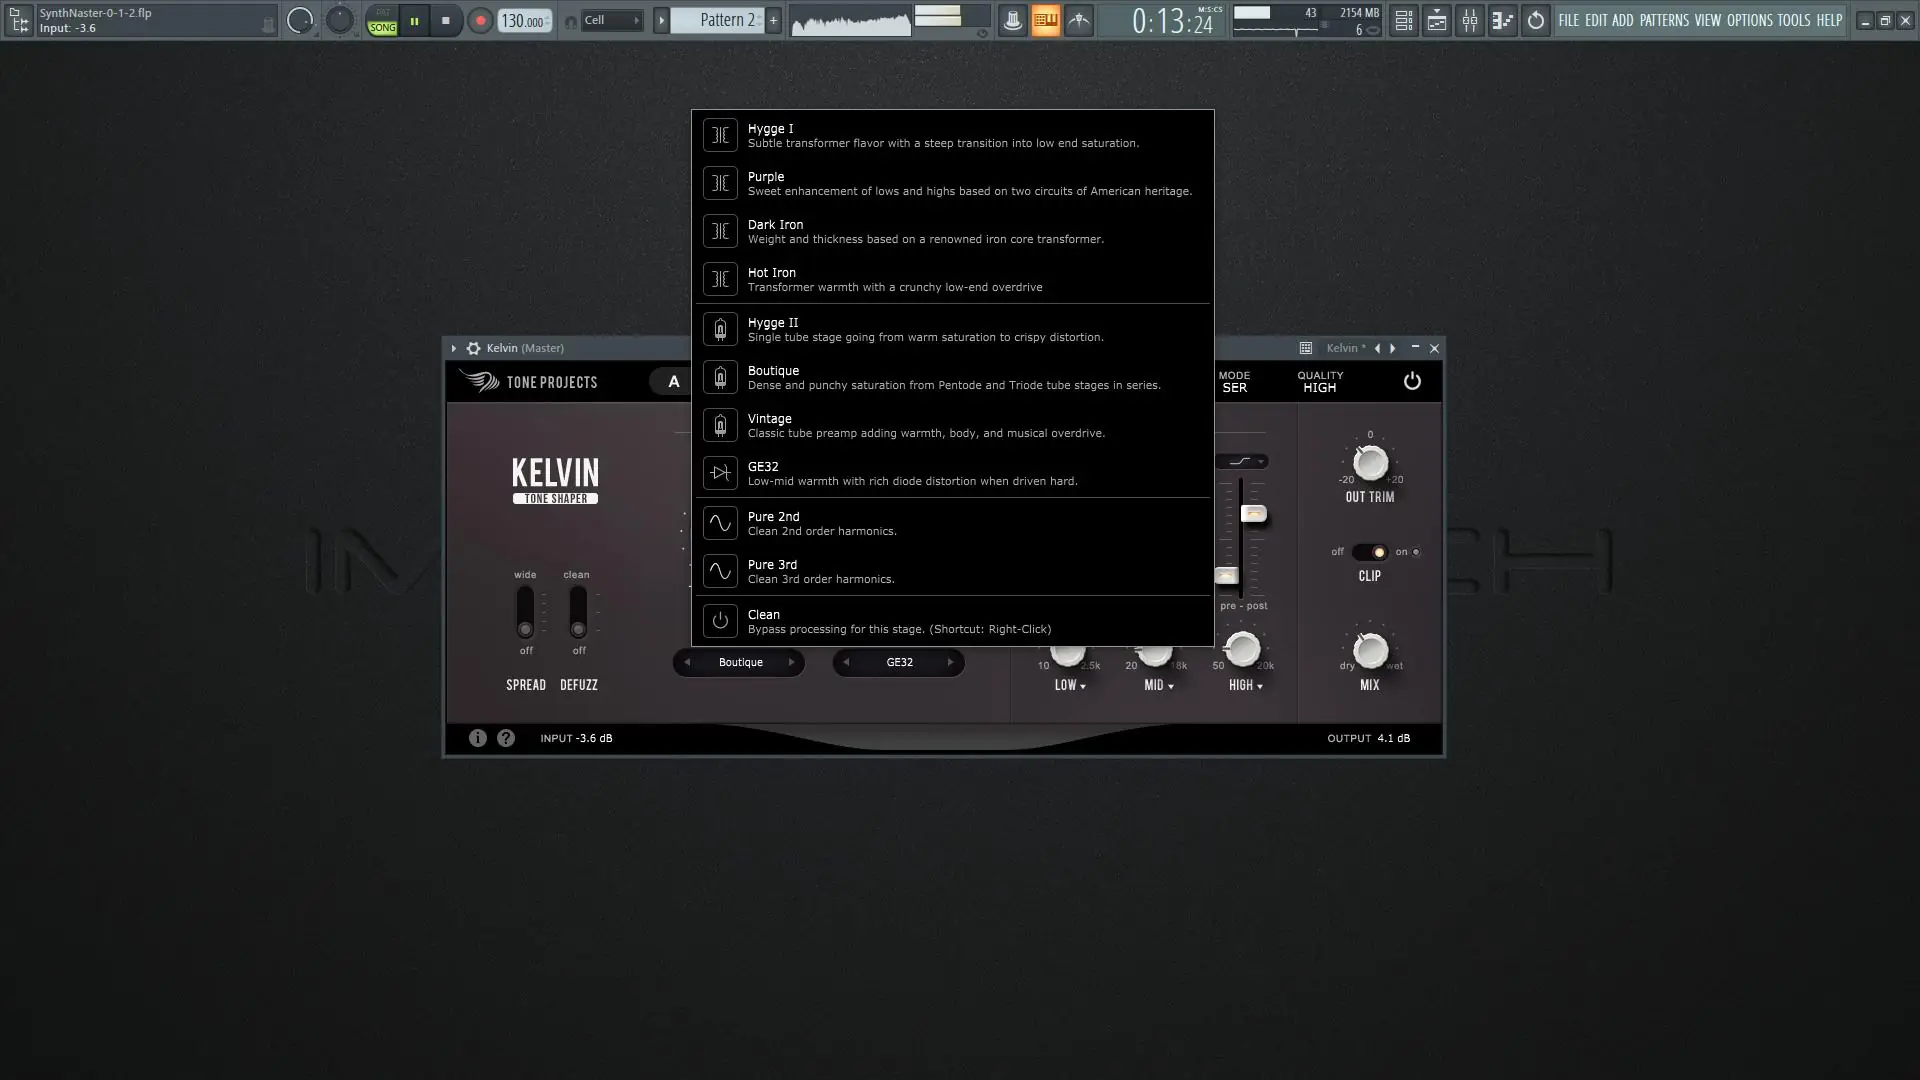This screenshot has height=1080, width=1920.
Task: Toggle the DEFUZZ clean/off switch
Action: click(x=578, y=612)
